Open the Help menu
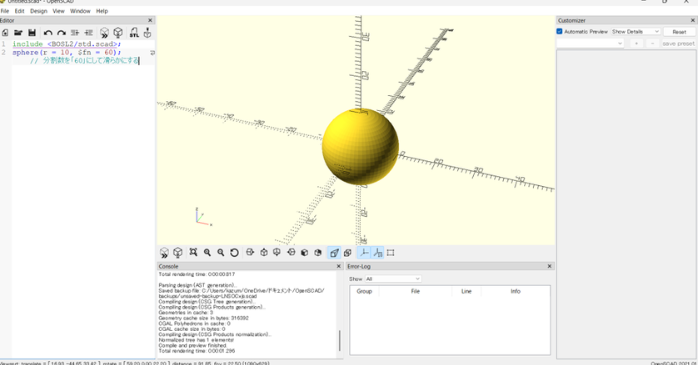698x365 pixels. 102,11
